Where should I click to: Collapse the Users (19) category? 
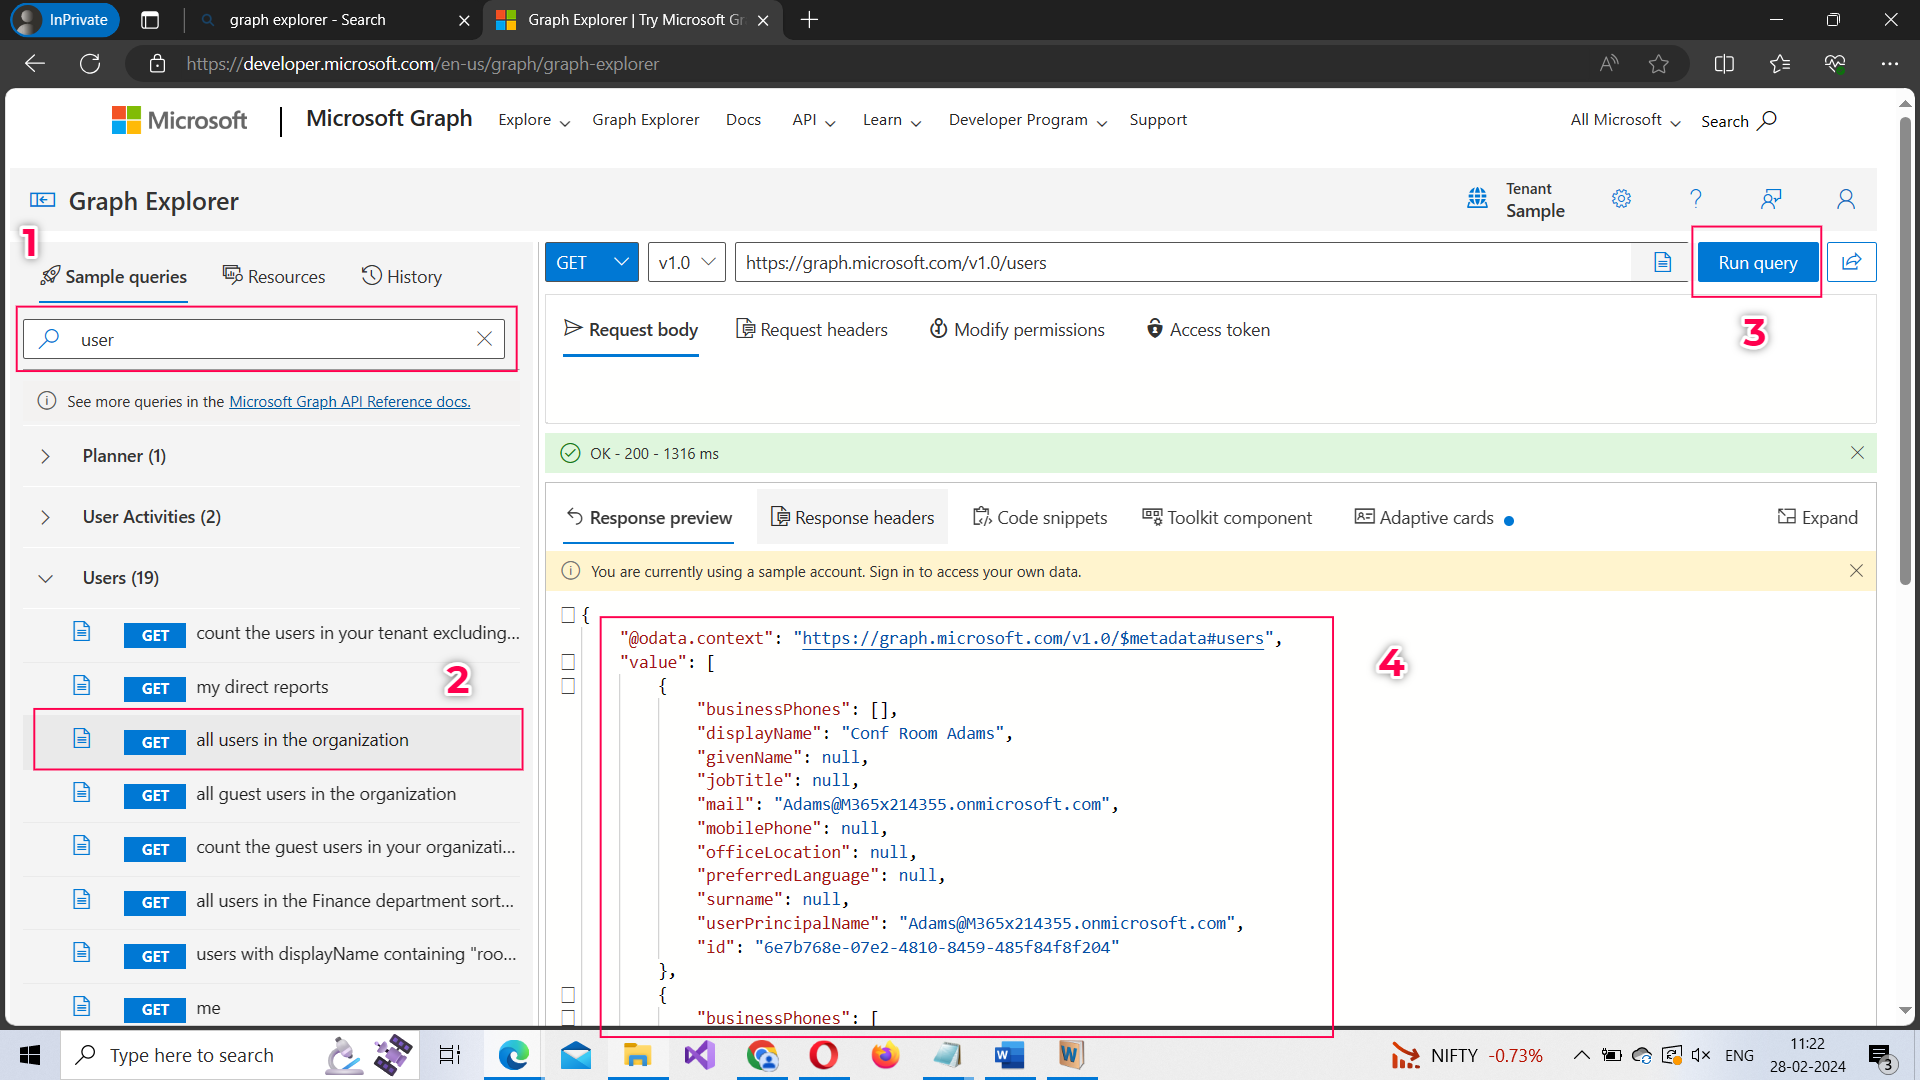[x=46, y=578]
